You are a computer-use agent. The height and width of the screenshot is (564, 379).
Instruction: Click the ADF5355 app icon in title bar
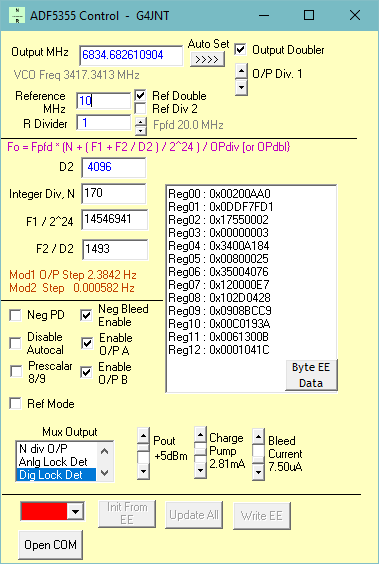click(x=17, y=15)
